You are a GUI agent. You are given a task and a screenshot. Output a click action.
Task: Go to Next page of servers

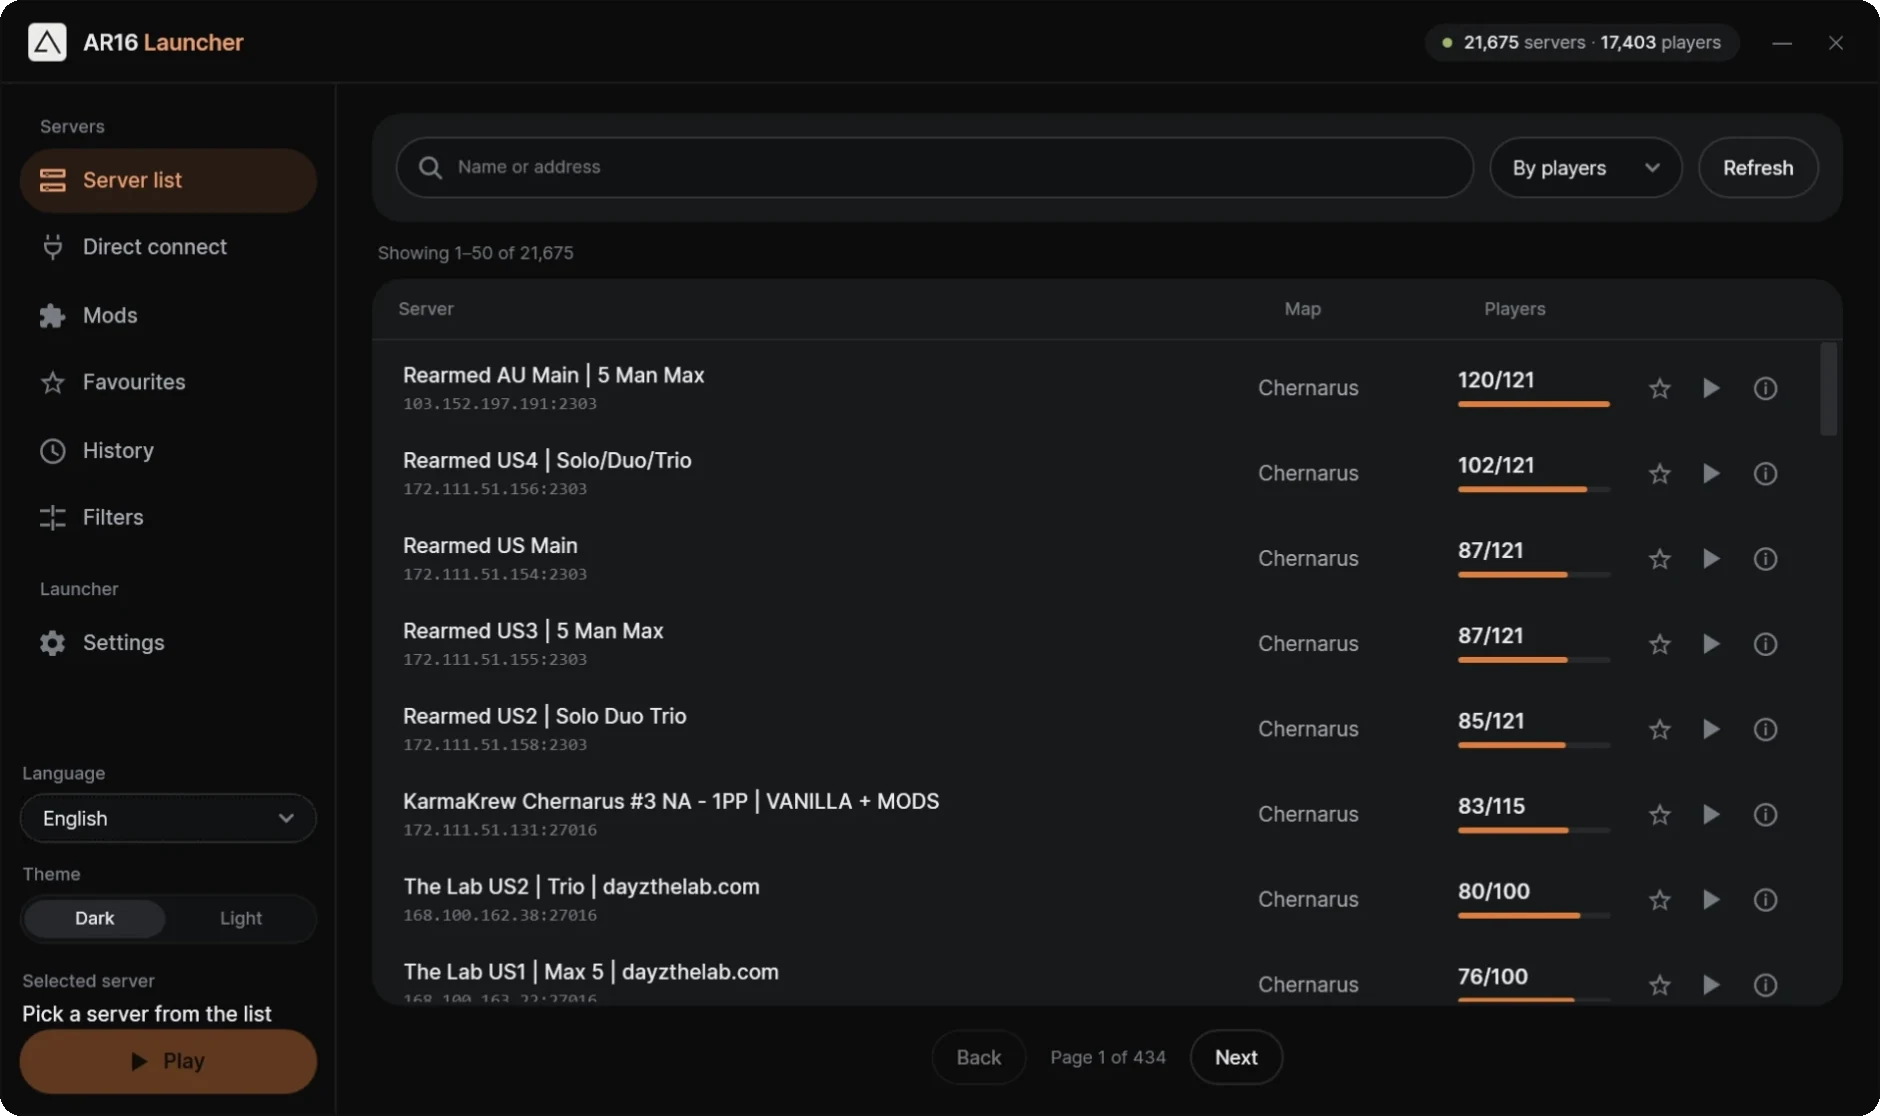pos(1236,1057)
